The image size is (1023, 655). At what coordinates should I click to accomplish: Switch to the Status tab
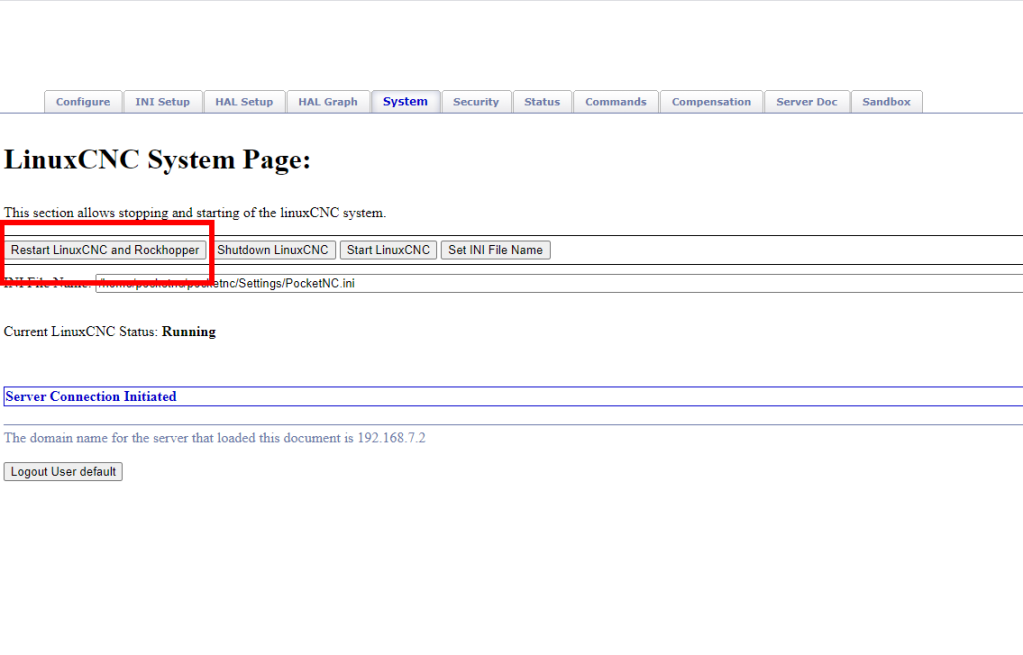[x=542, y=101]
